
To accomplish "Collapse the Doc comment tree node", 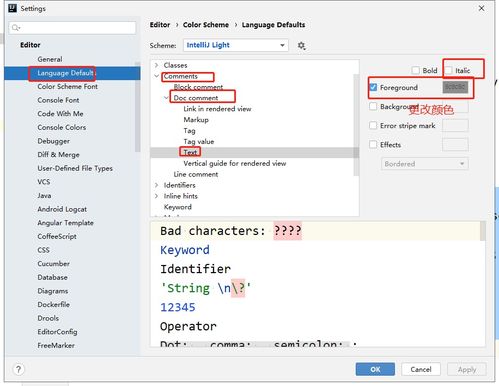I will 166,98.
